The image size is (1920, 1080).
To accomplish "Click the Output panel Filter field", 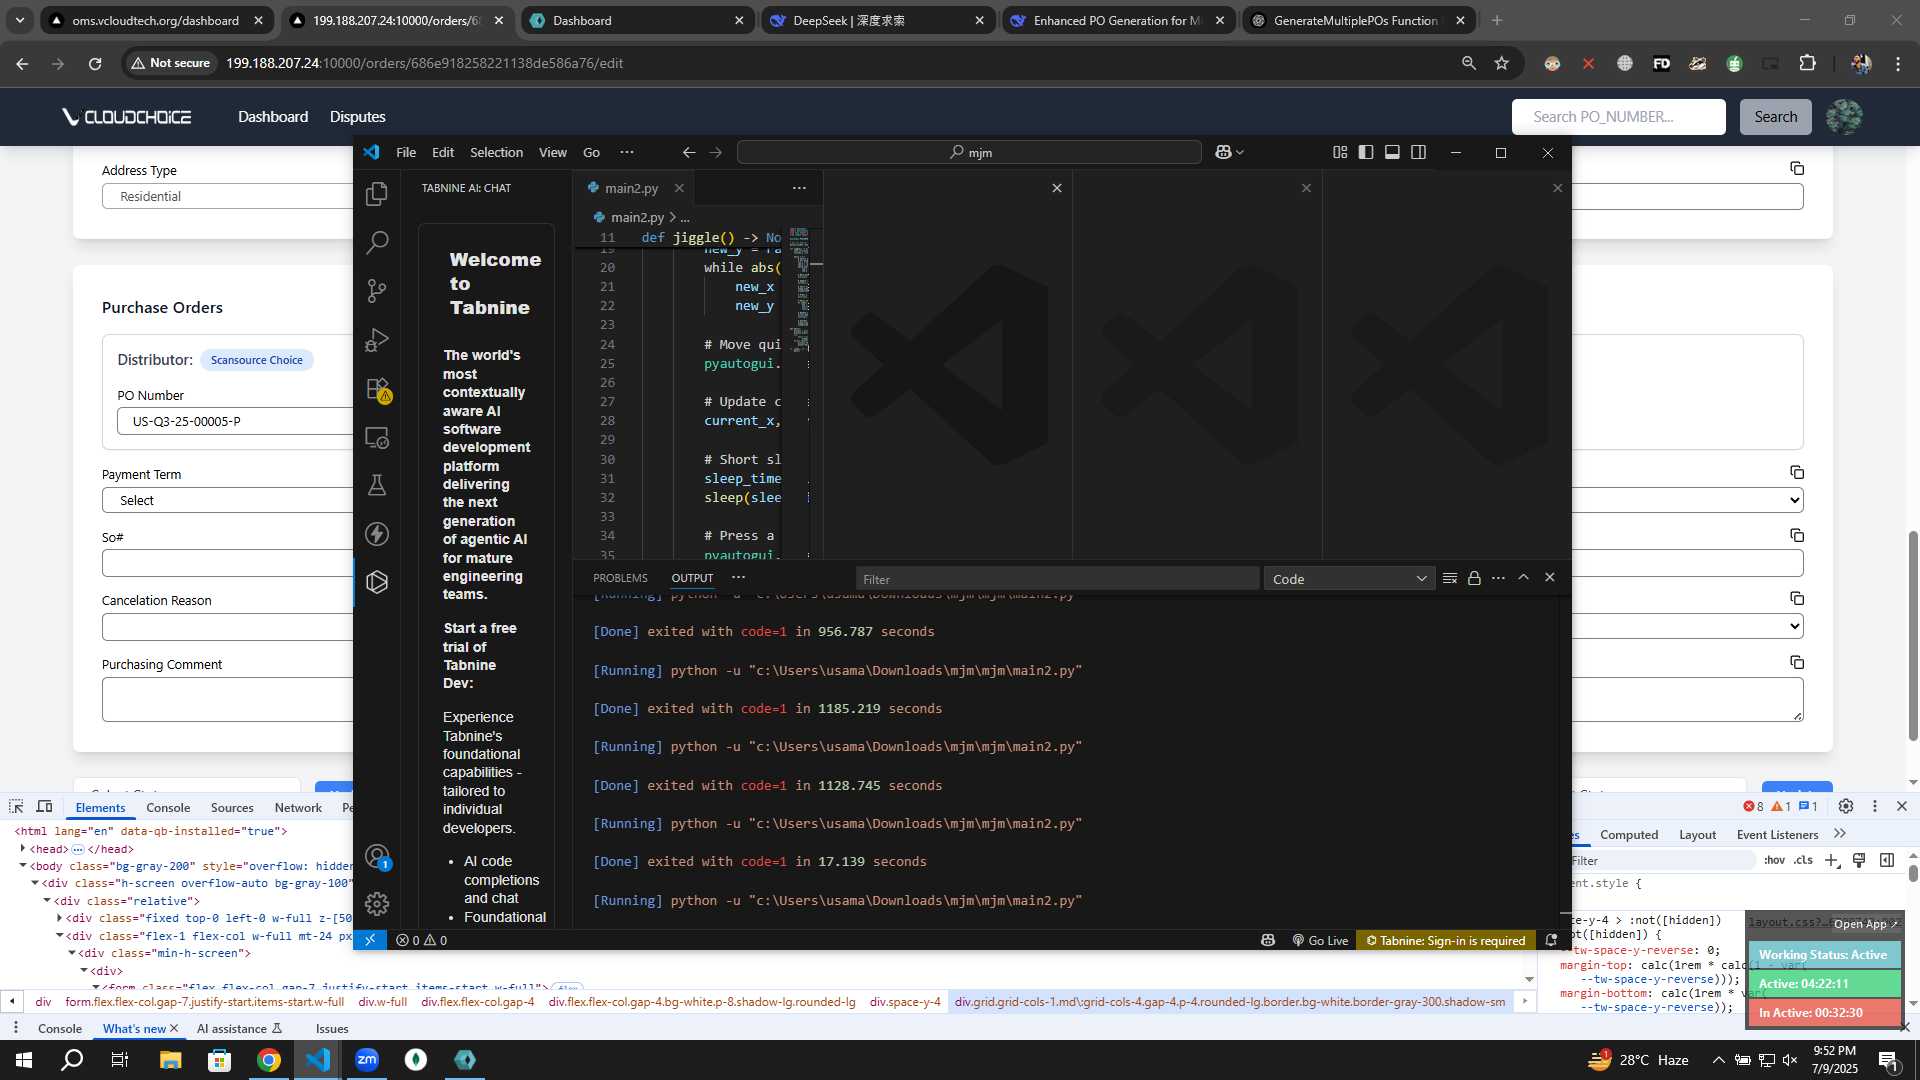I will (1057, 579).
